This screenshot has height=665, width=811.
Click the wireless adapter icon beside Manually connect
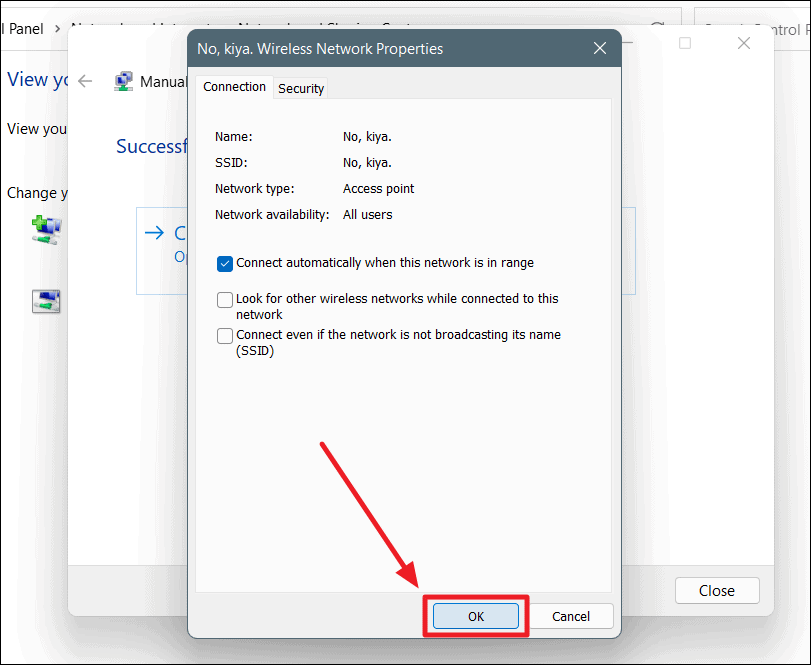pyautogui.click(x=123, y=81)
